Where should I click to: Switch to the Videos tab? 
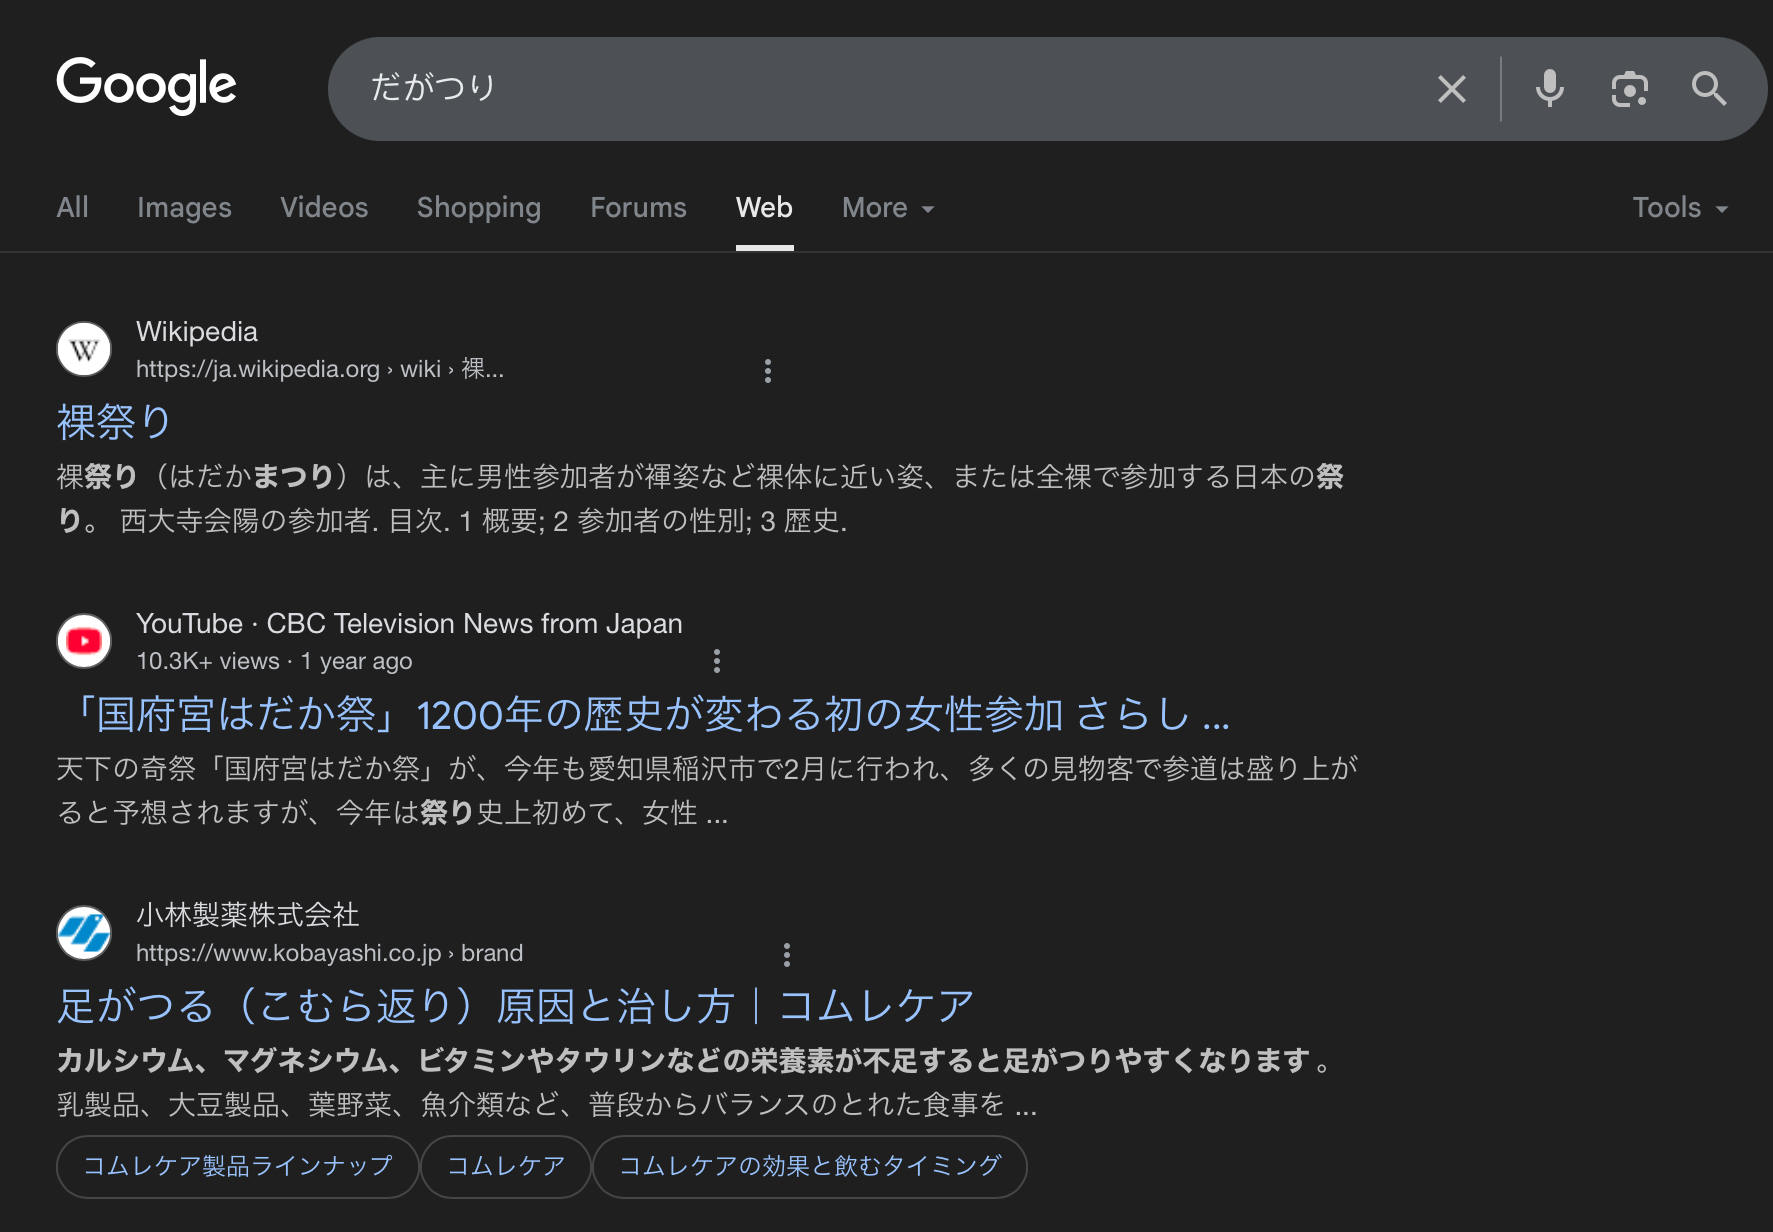click(x=324, y=208)
